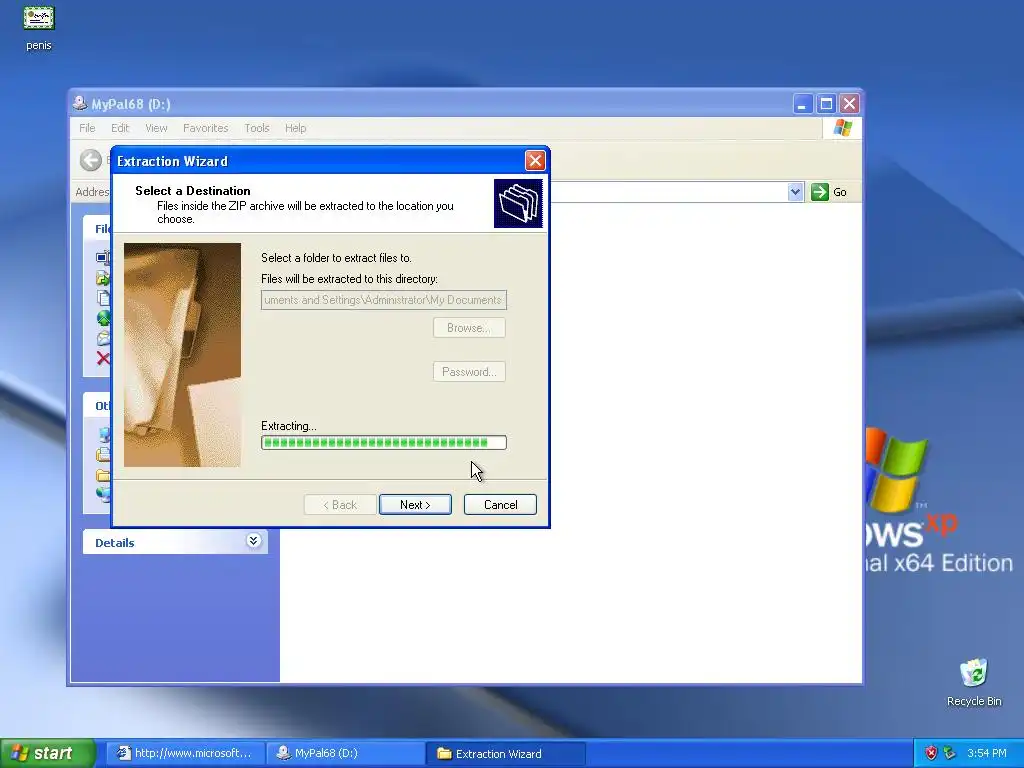Click the green extraction progress bar

tap(384, 443)
